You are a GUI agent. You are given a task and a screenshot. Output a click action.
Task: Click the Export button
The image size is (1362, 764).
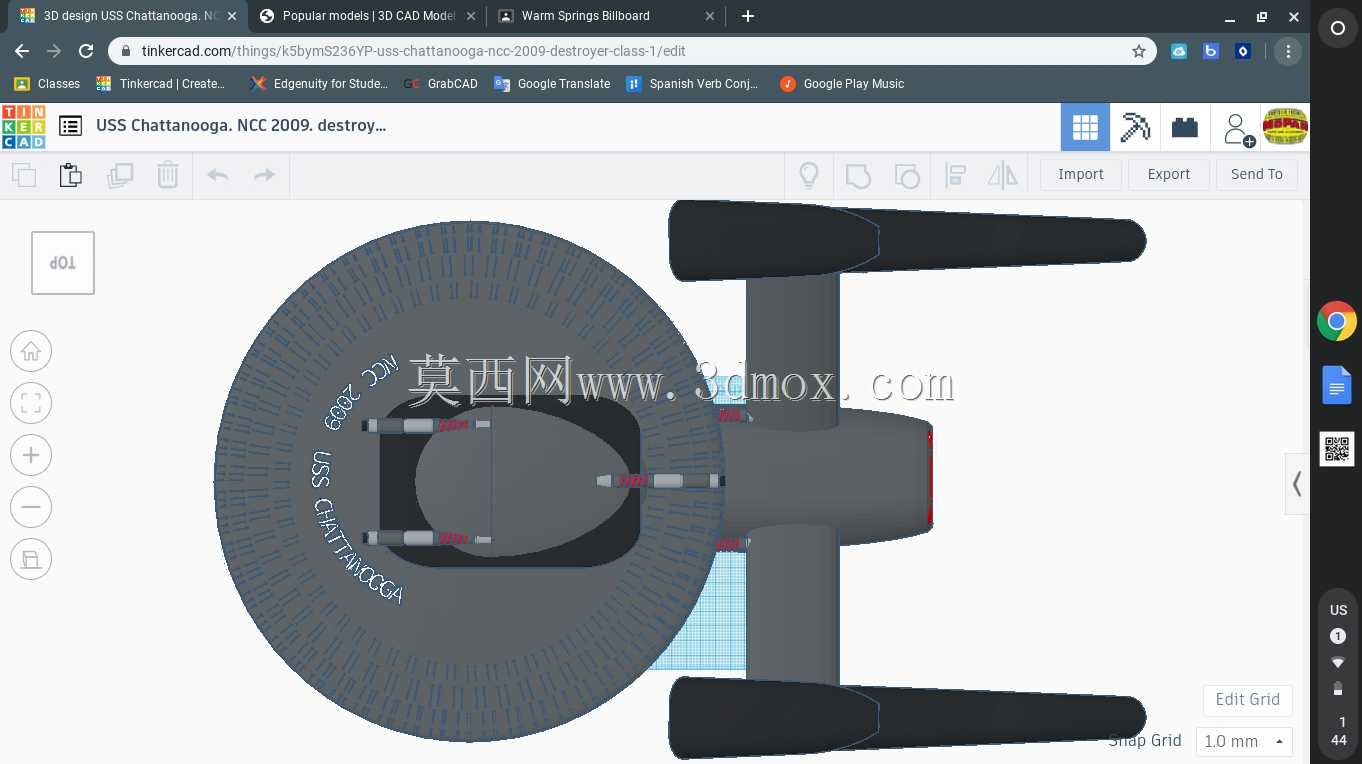1169,174
